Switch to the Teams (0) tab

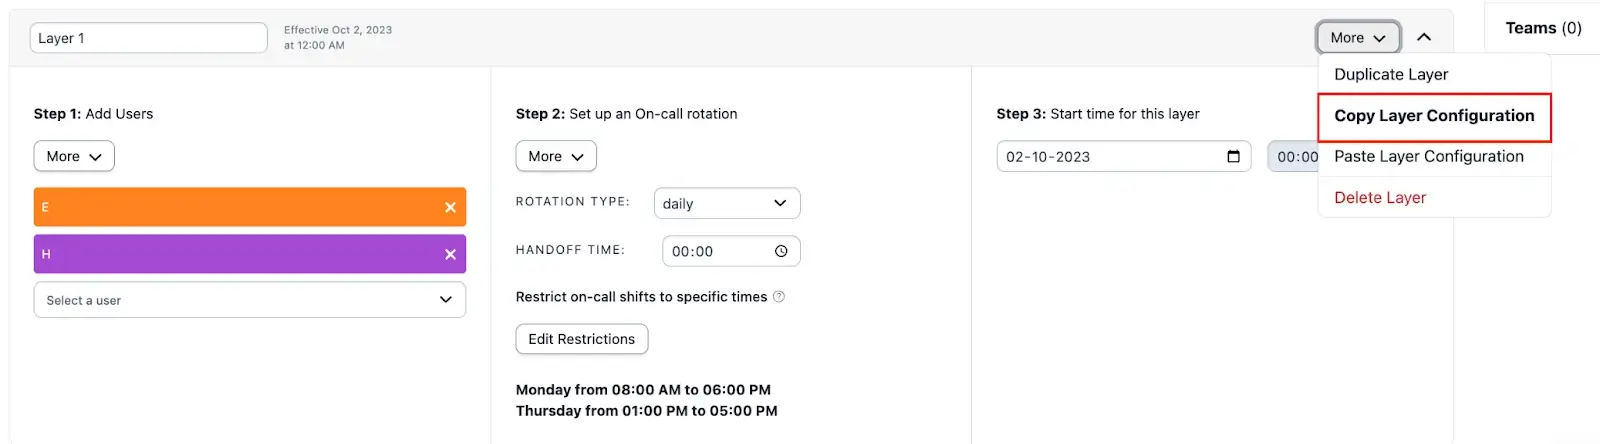[1543, 28]
